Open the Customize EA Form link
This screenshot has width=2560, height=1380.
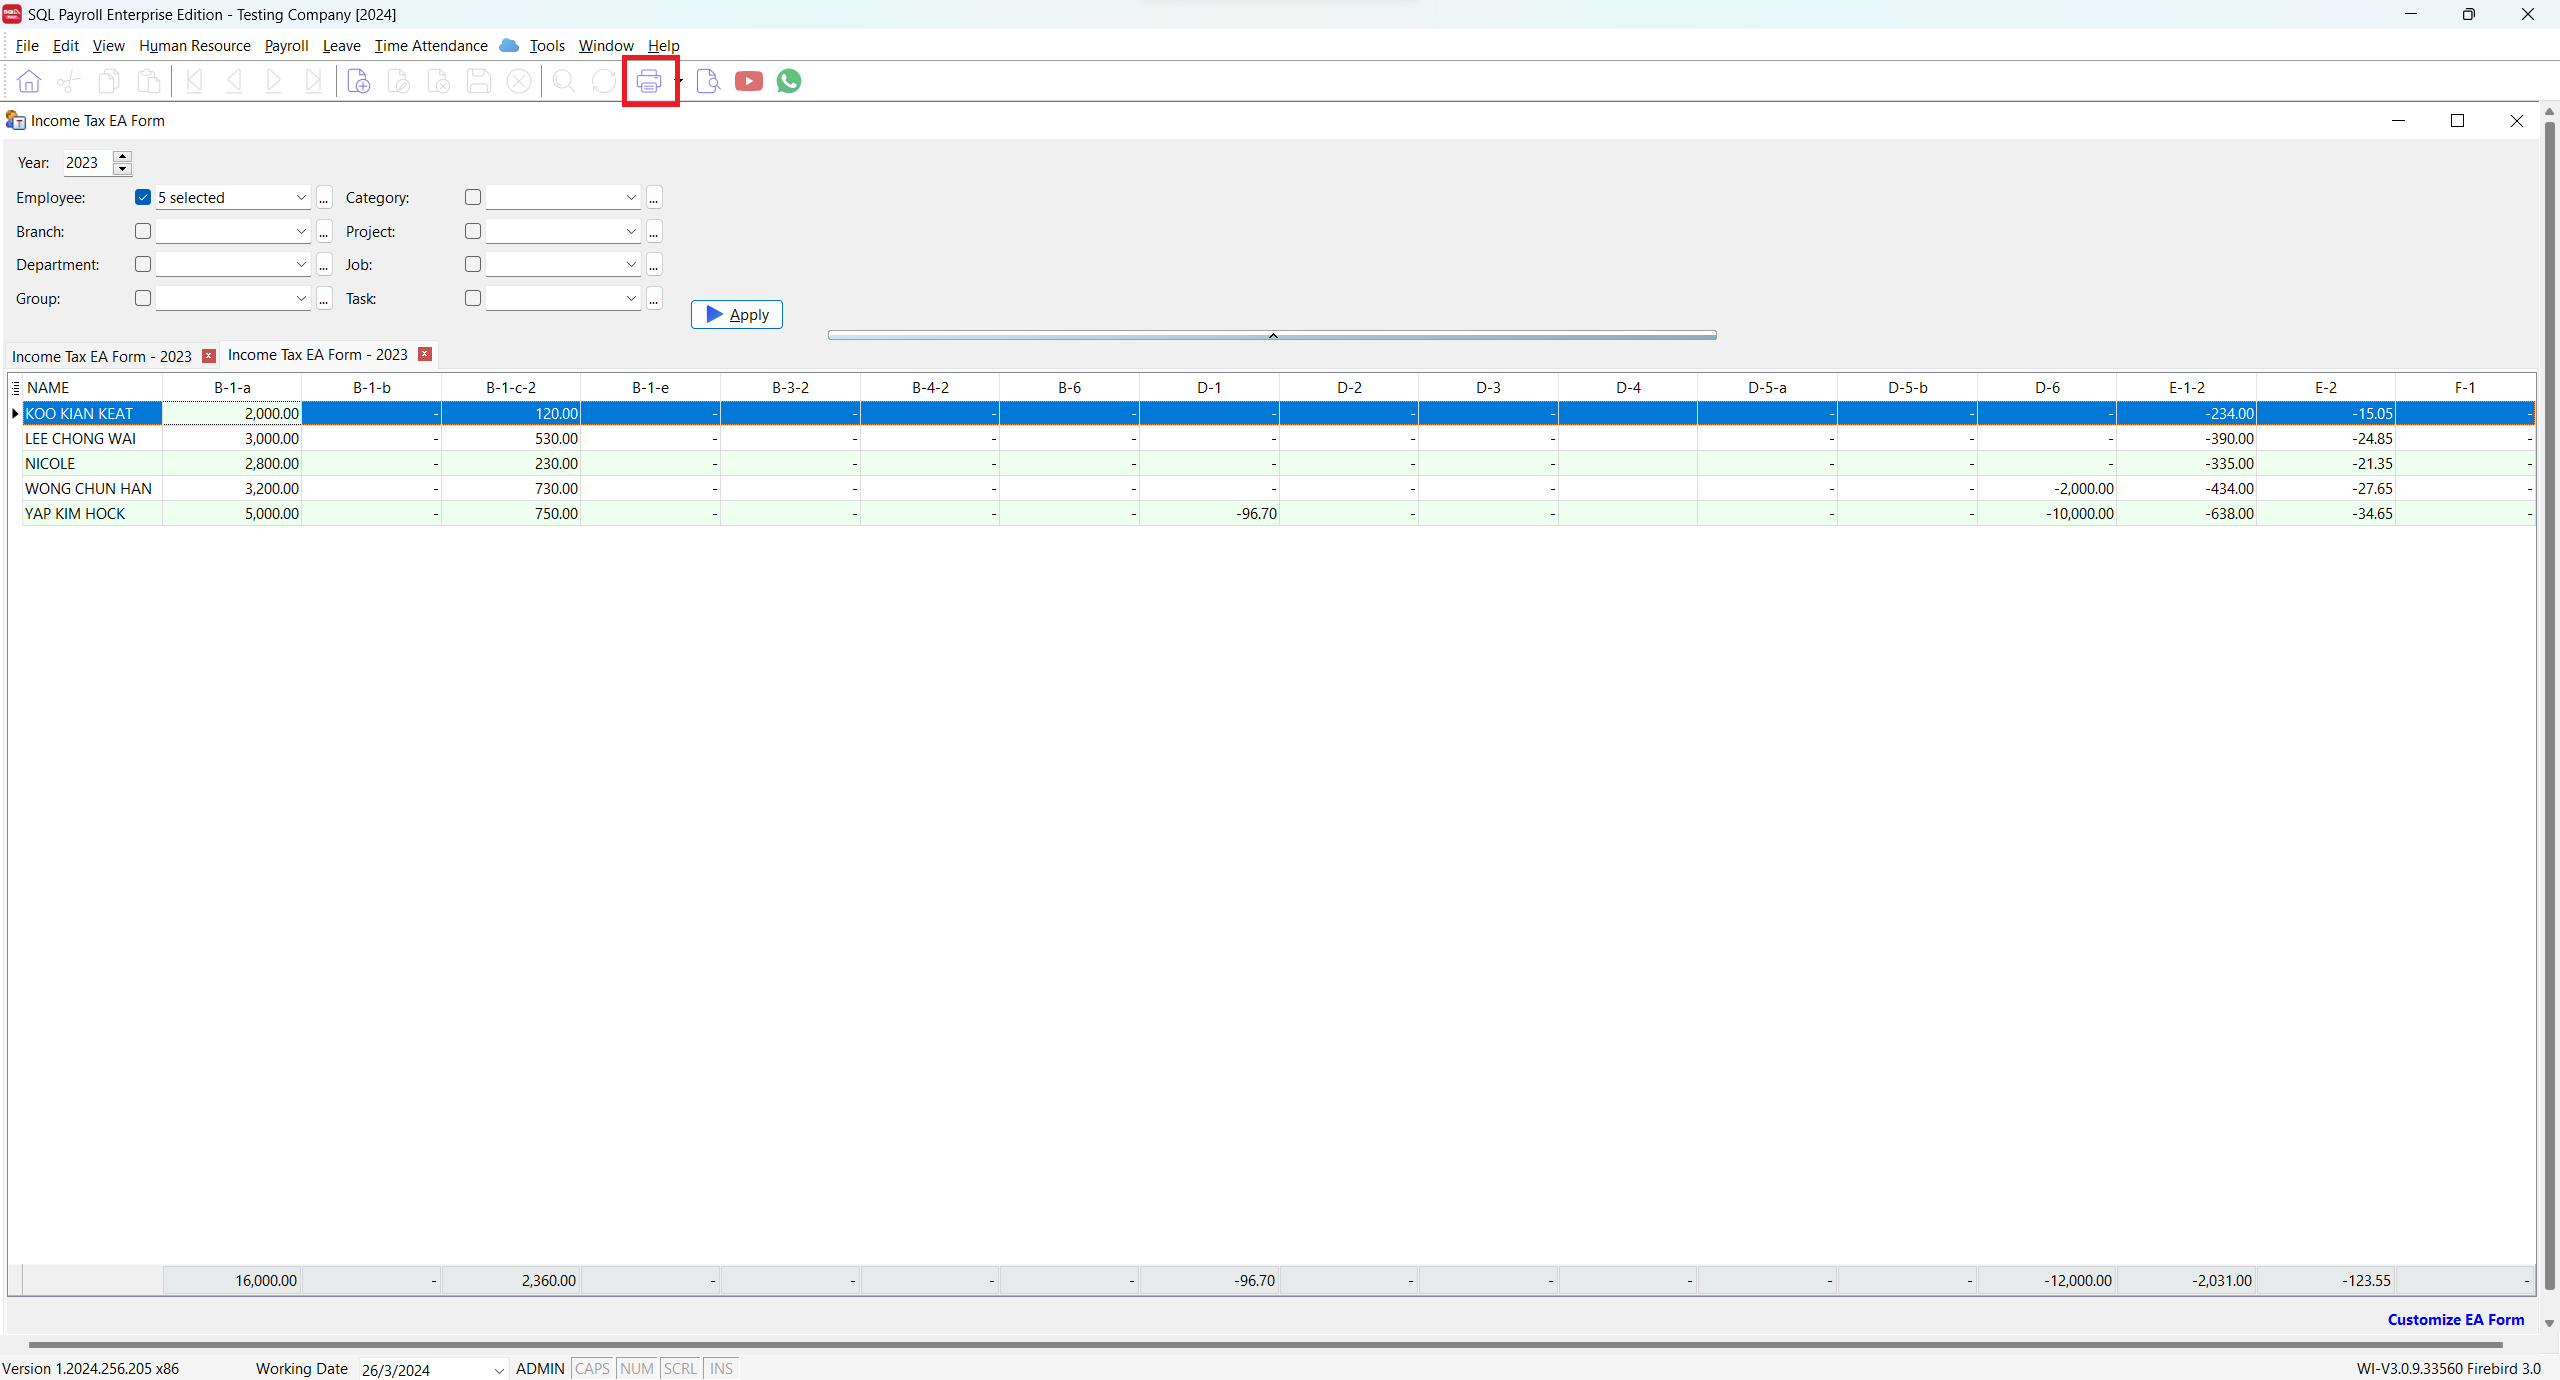pos(2455,1319)
